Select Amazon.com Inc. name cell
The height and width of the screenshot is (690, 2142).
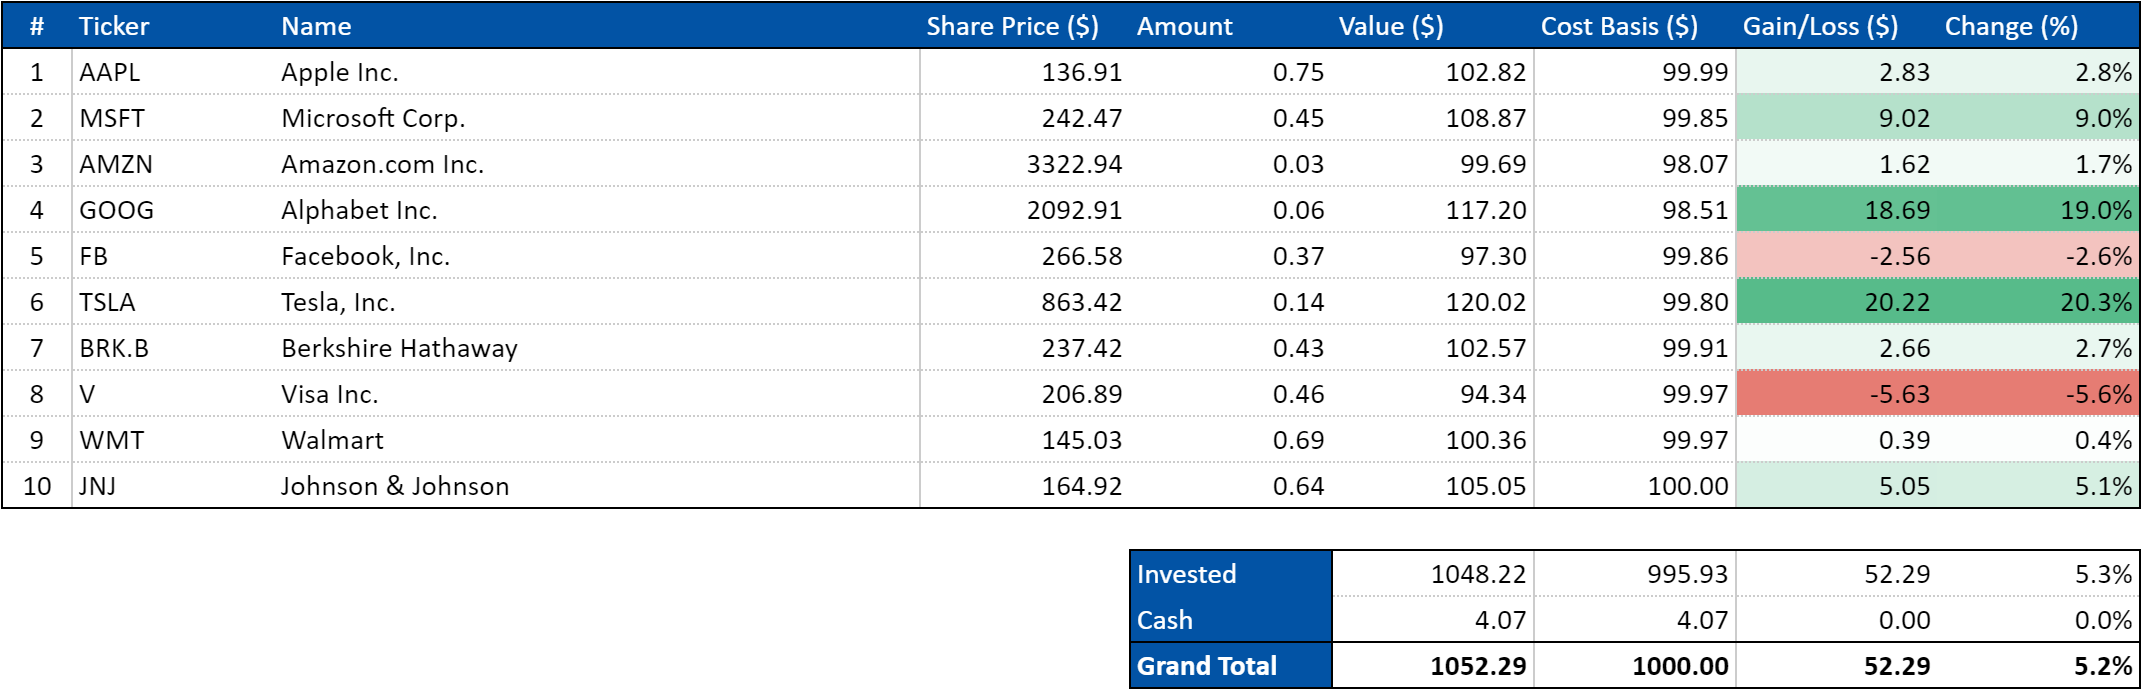[597, 164]
